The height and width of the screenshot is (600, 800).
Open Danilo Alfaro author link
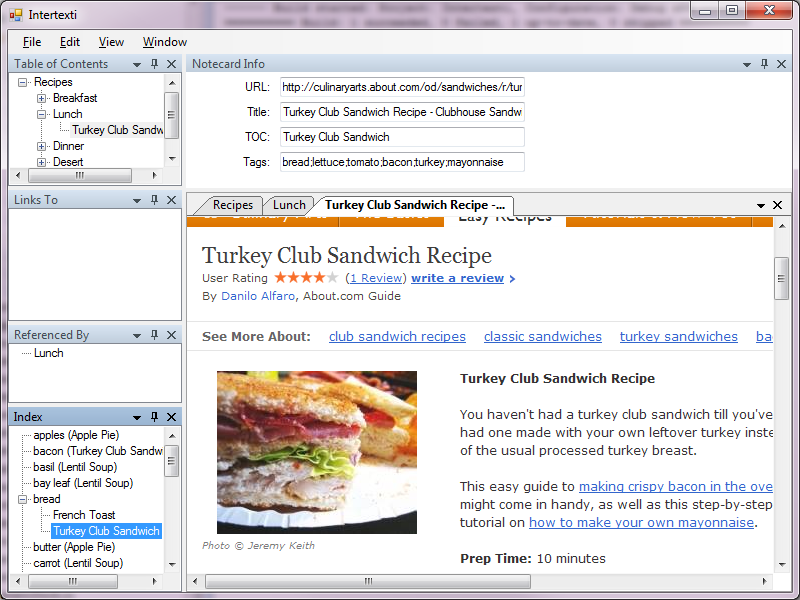[x=258, y=296]
